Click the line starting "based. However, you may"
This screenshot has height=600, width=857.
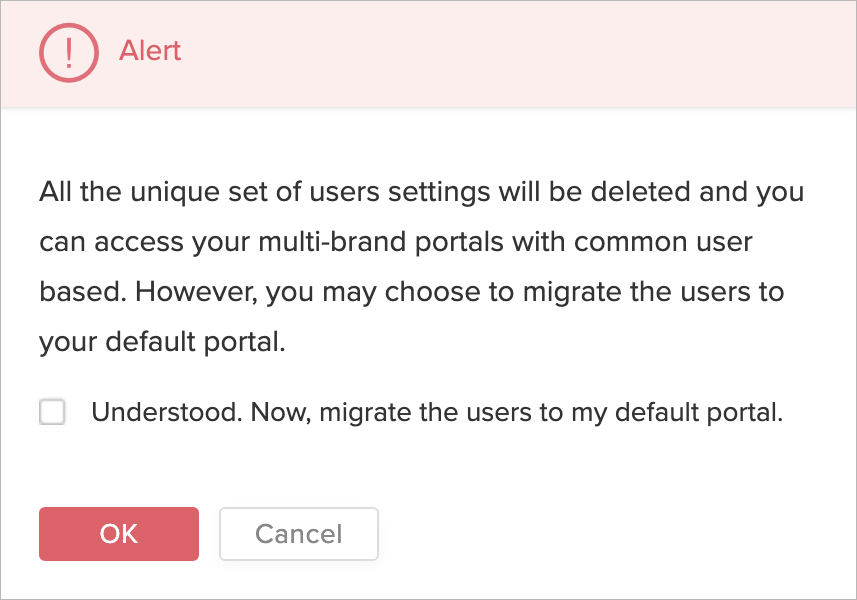411,292
